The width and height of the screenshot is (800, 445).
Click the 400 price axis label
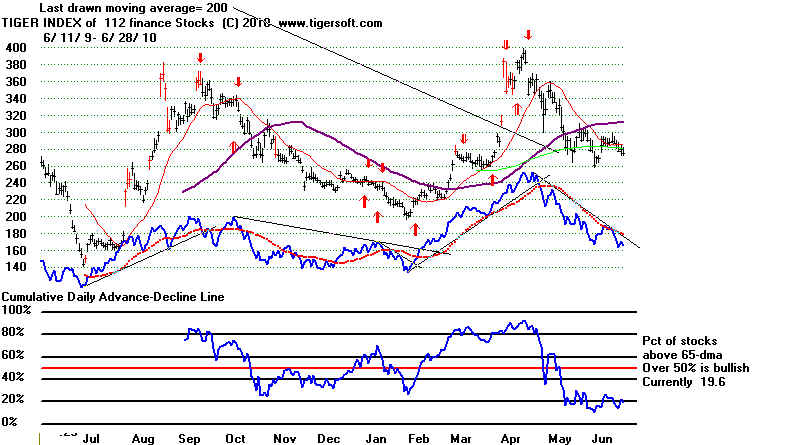click(14, 48)
